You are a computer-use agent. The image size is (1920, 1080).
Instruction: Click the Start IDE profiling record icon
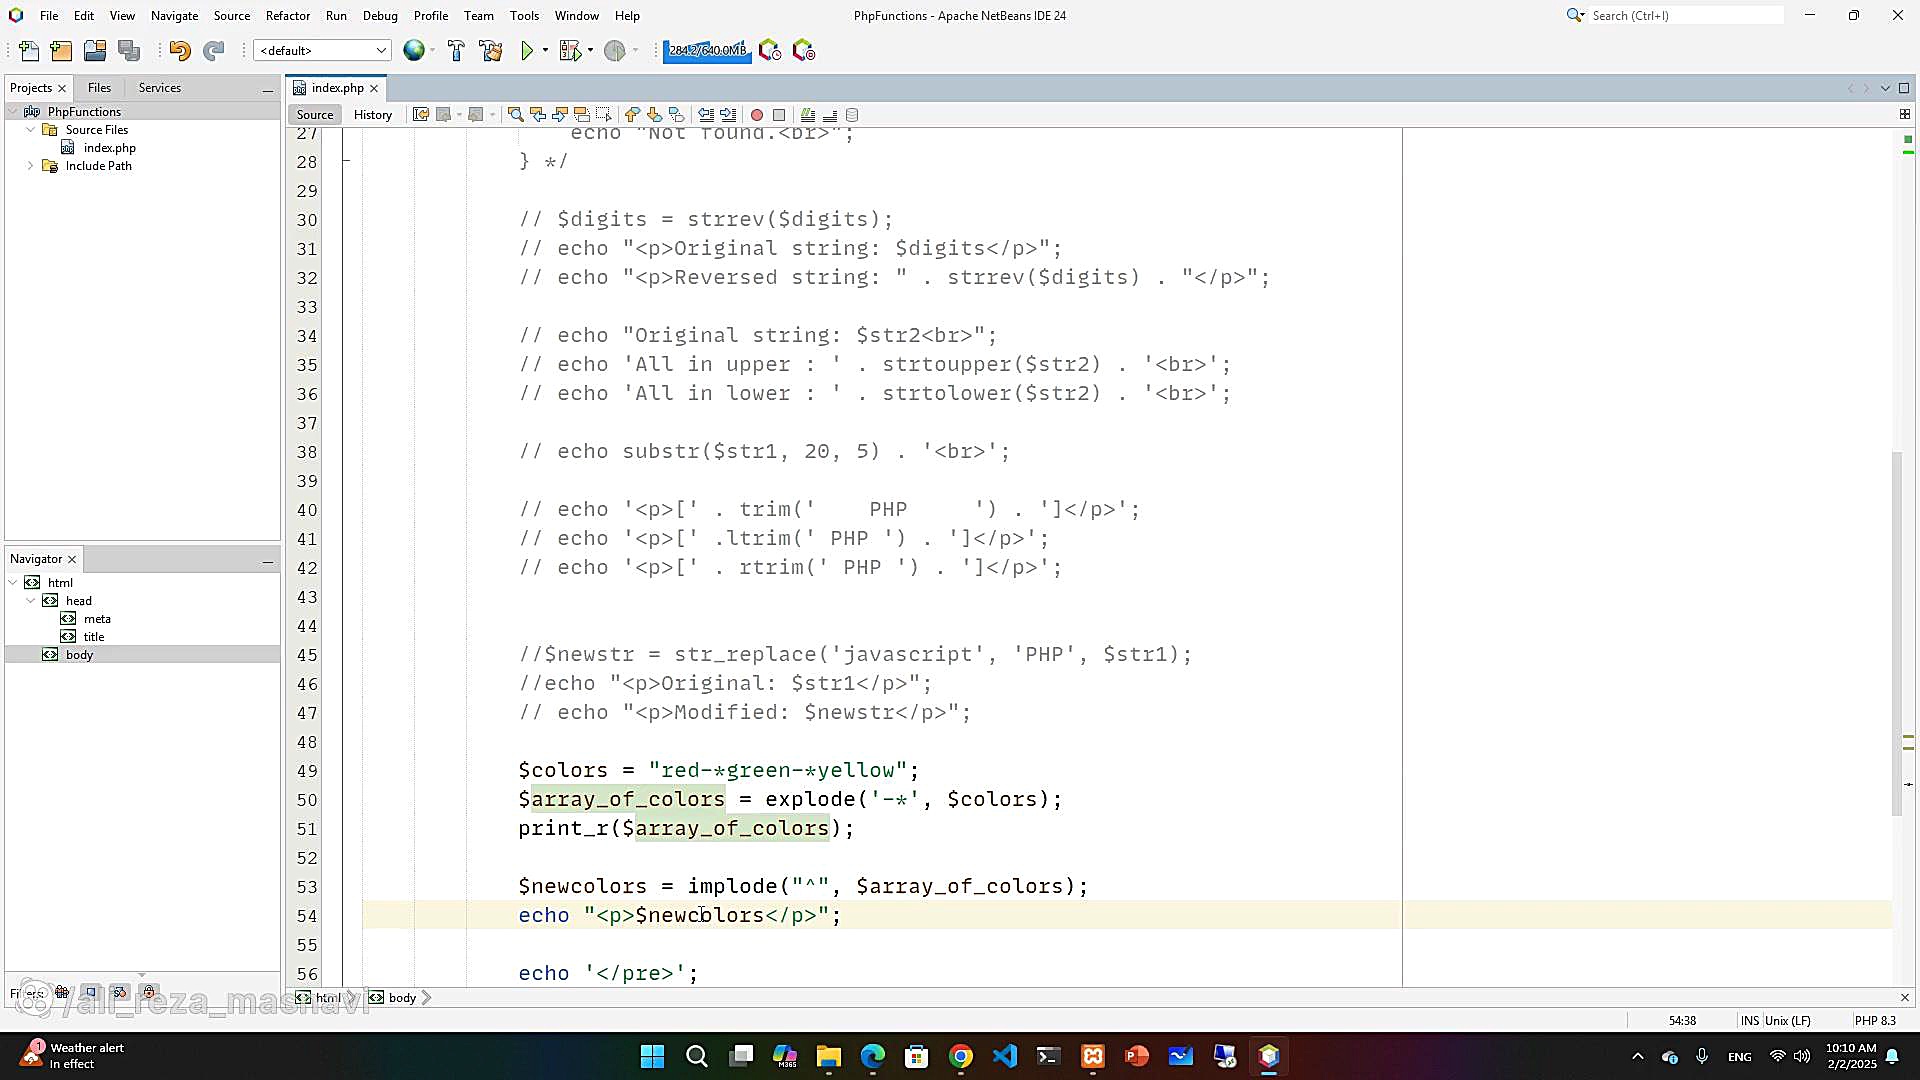(x=804, y=51)
